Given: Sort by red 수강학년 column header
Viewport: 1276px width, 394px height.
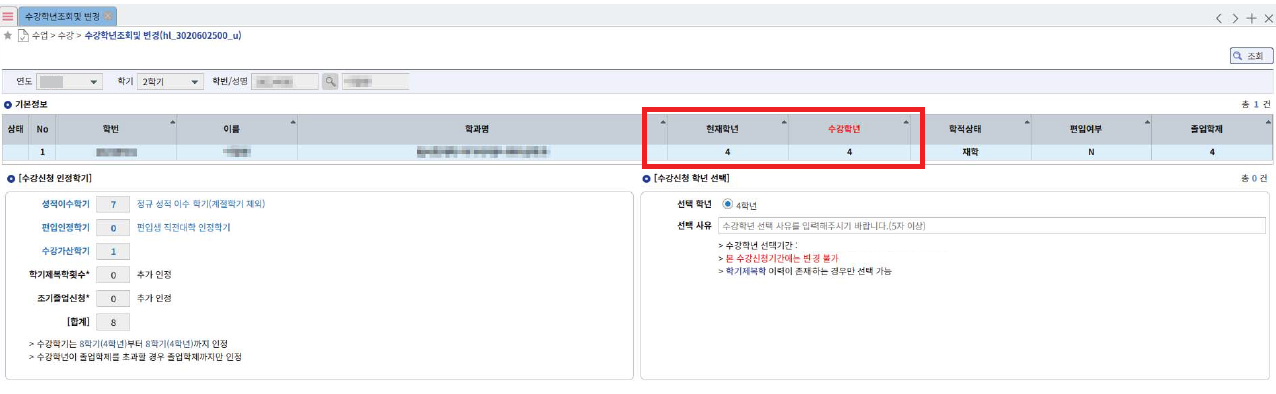Looking at the screenshot, I should click(x=850, y=129).
